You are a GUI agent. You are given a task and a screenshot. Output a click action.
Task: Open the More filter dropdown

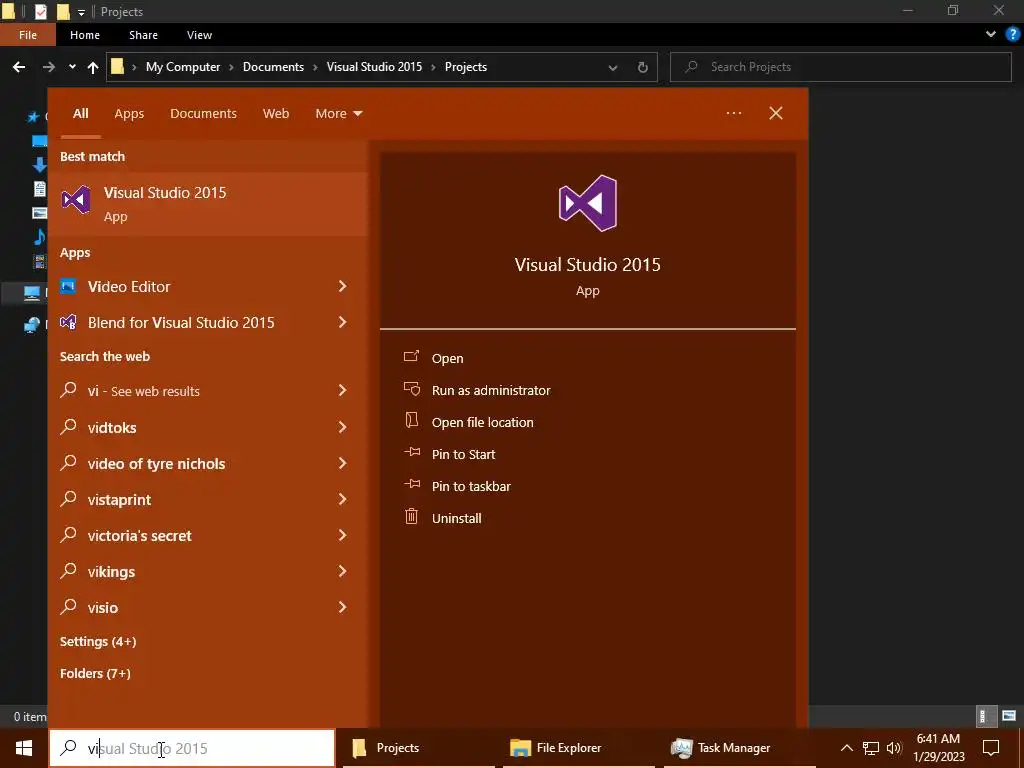click(x=338, y=114)
